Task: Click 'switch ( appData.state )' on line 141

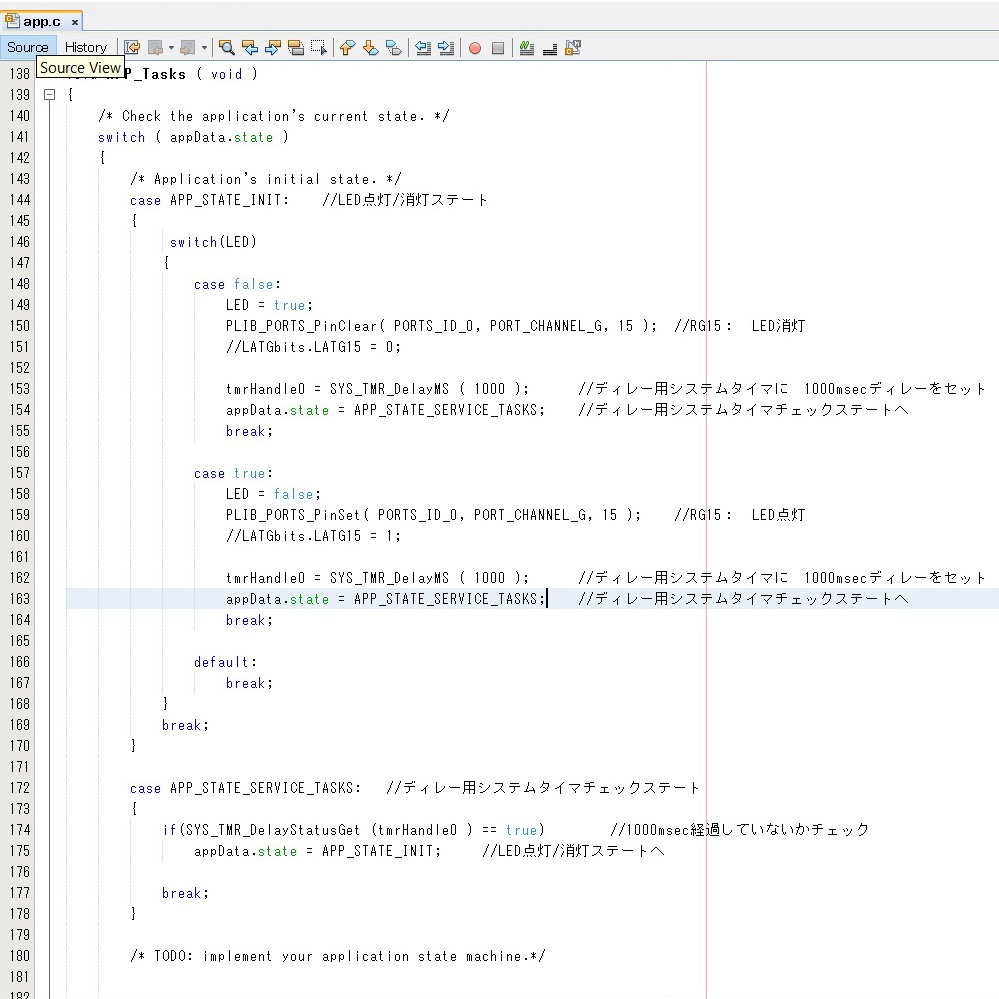Action: tap(193, 137)
